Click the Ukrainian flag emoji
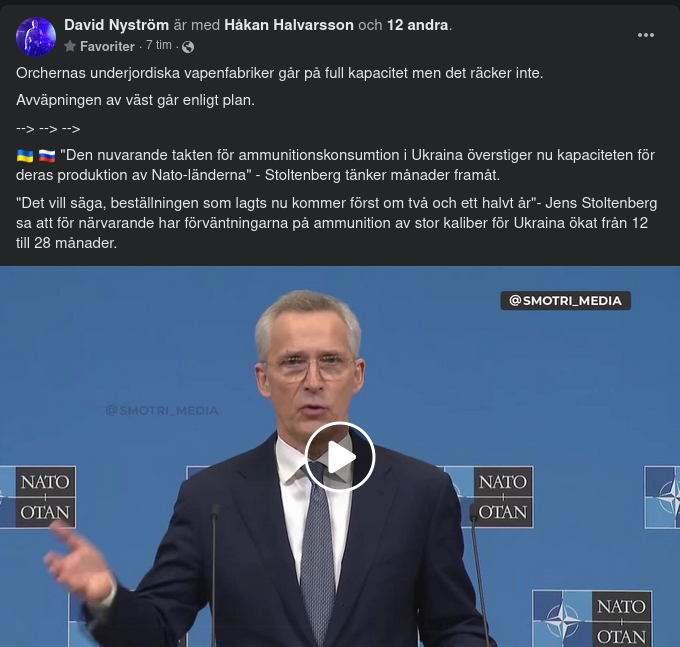 [x=25, y=156]
